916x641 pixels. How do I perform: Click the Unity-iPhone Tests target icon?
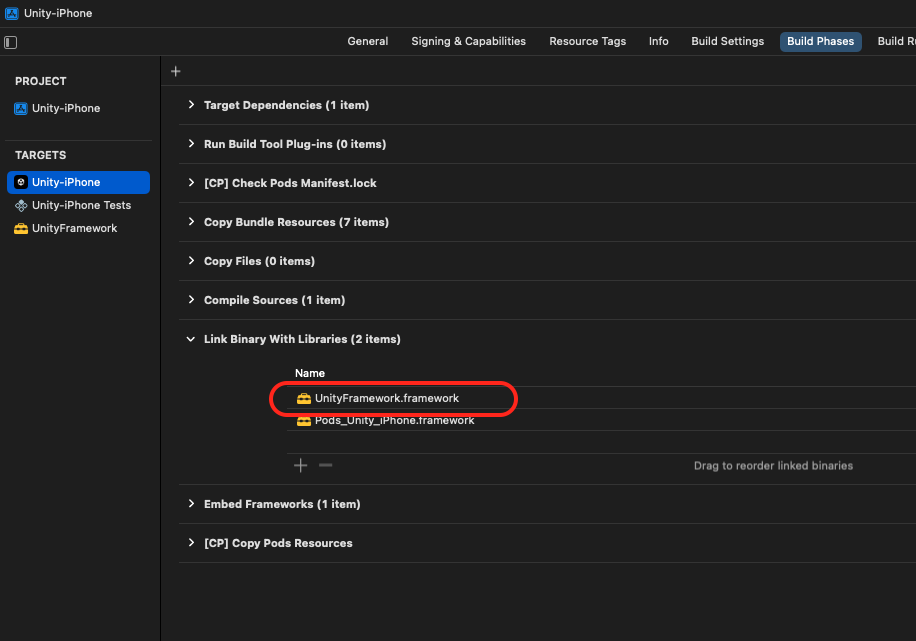click(21, 206)
